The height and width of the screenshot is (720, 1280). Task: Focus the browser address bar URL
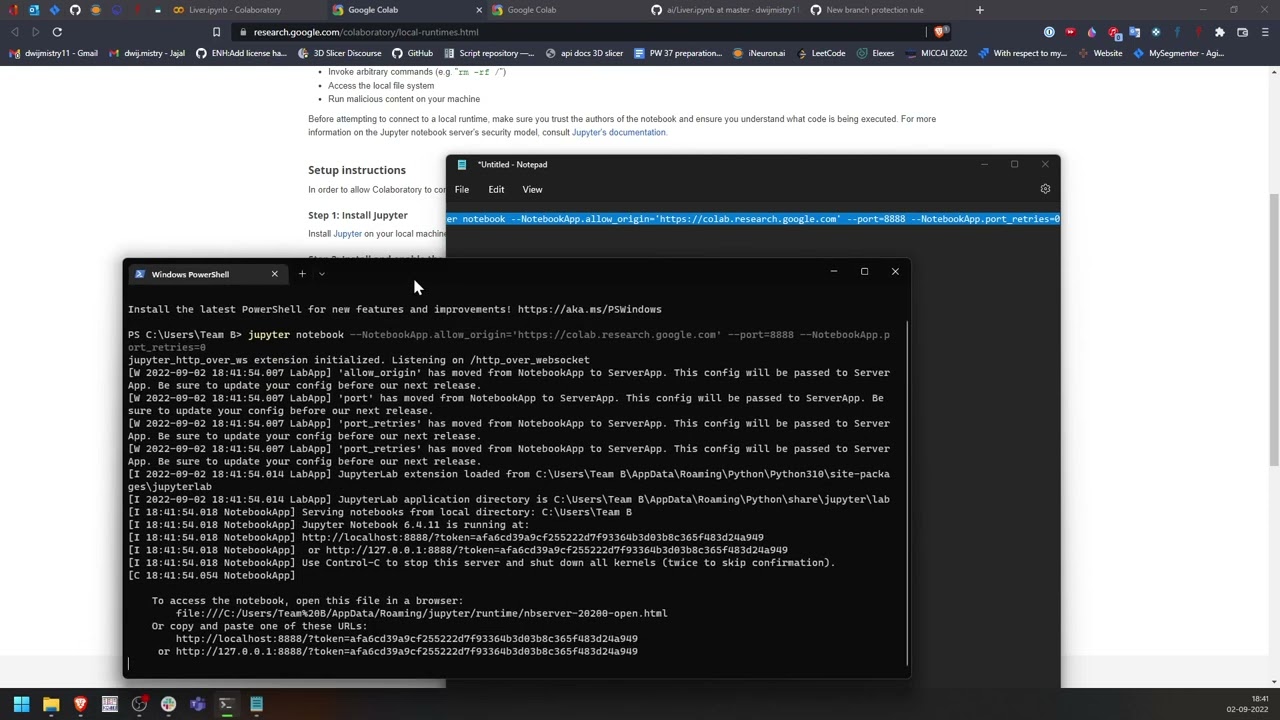(x=365, y=32)
